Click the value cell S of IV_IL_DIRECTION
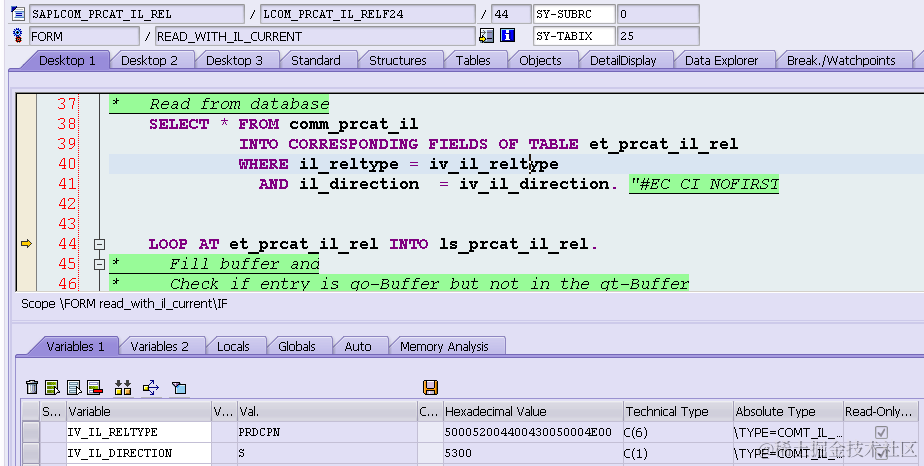 (326, 452)
